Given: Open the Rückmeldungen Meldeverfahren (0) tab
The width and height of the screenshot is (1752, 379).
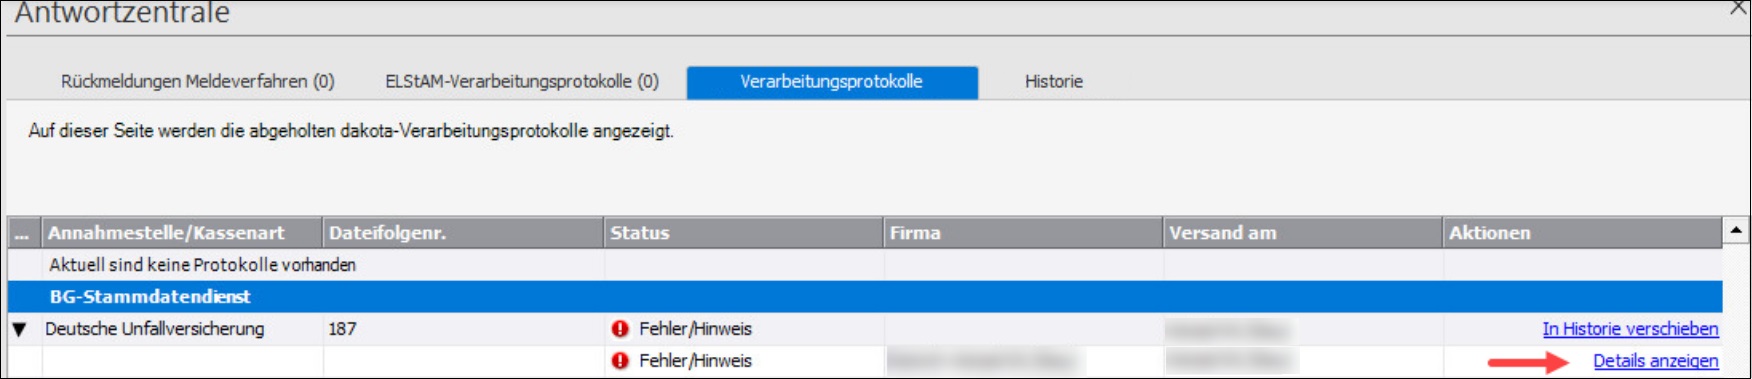Looking at the screenshot, I should point(198,82).
